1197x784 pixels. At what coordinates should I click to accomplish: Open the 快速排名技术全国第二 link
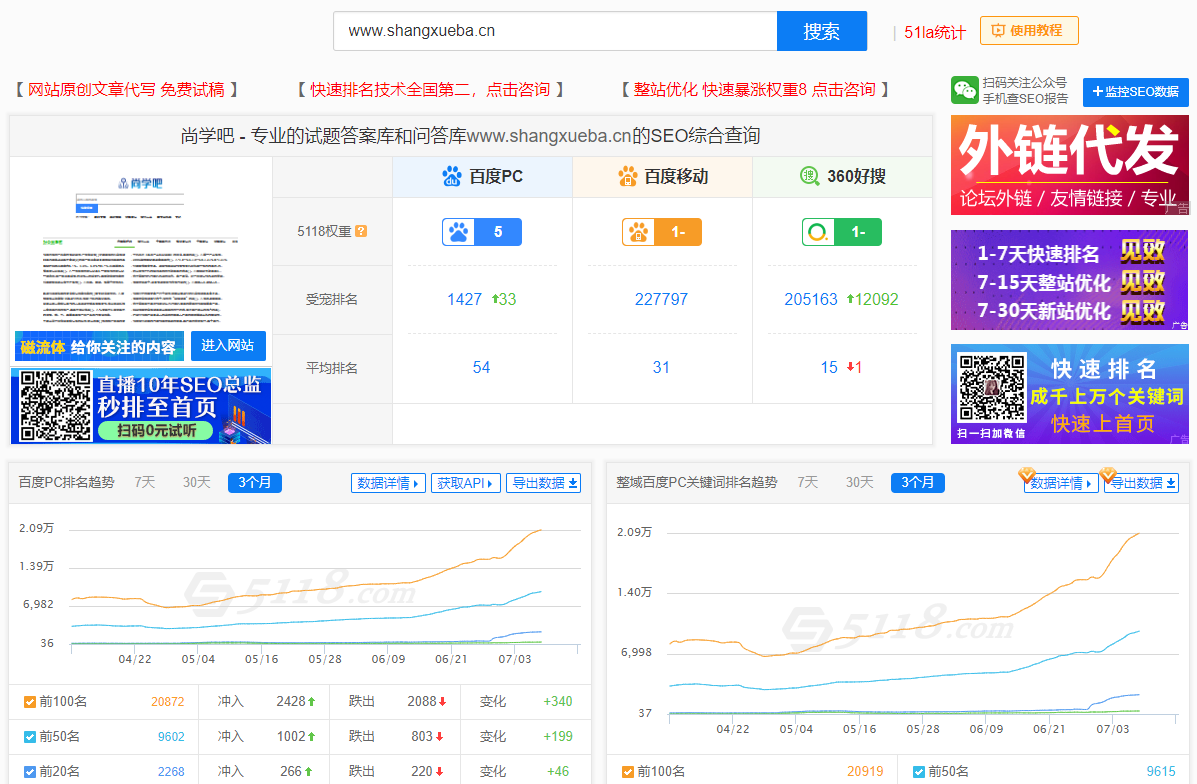click(431, 90)
